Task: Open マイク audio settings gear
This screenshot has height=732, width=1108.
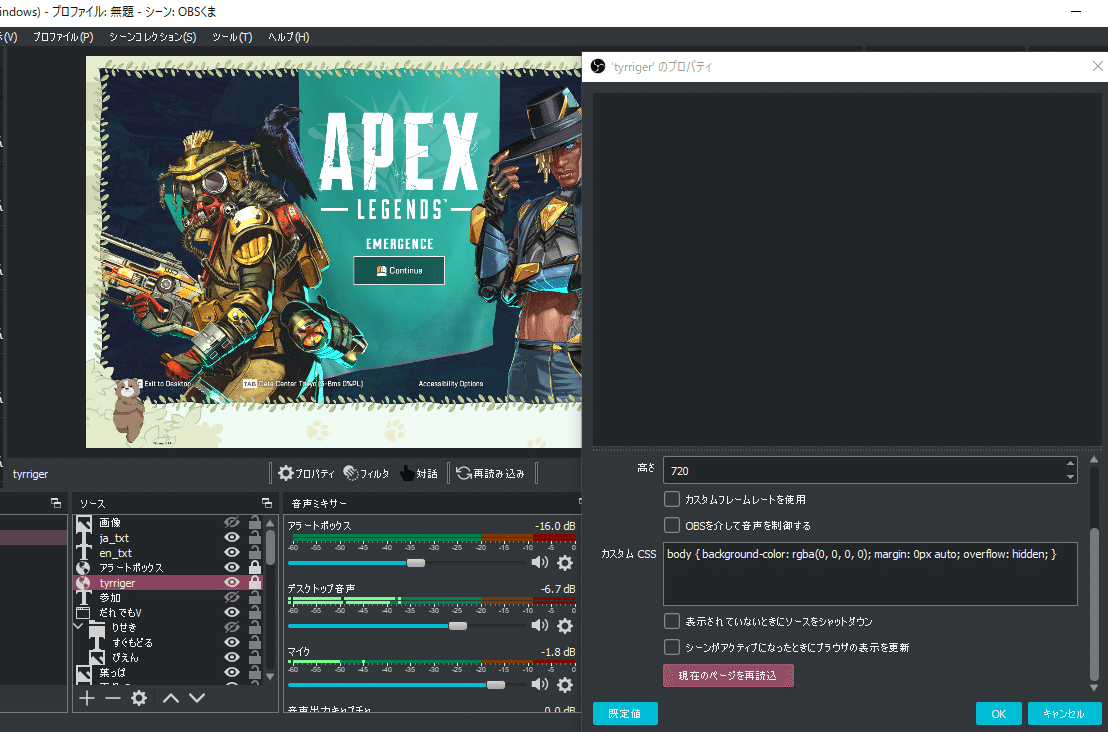Action: [x=565, y=684]
